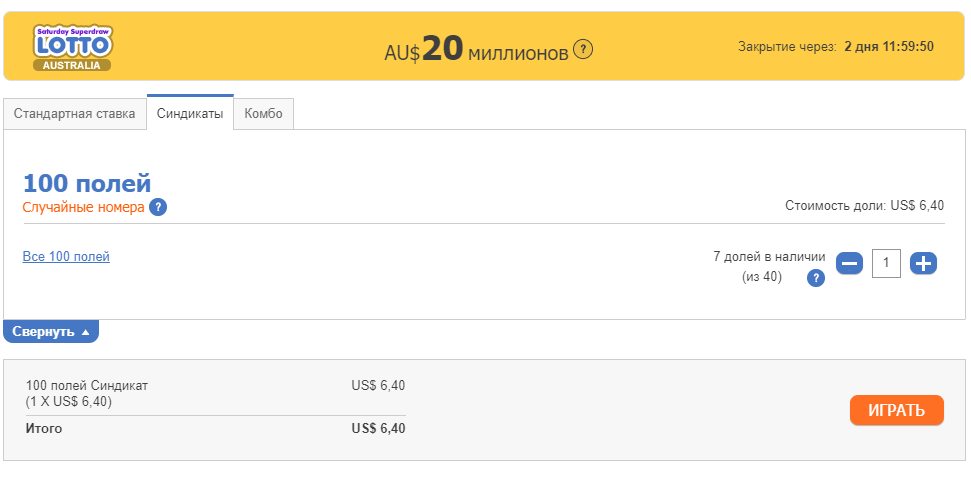
Task: Collapse the panel using Свернуть
Action: 51,331
